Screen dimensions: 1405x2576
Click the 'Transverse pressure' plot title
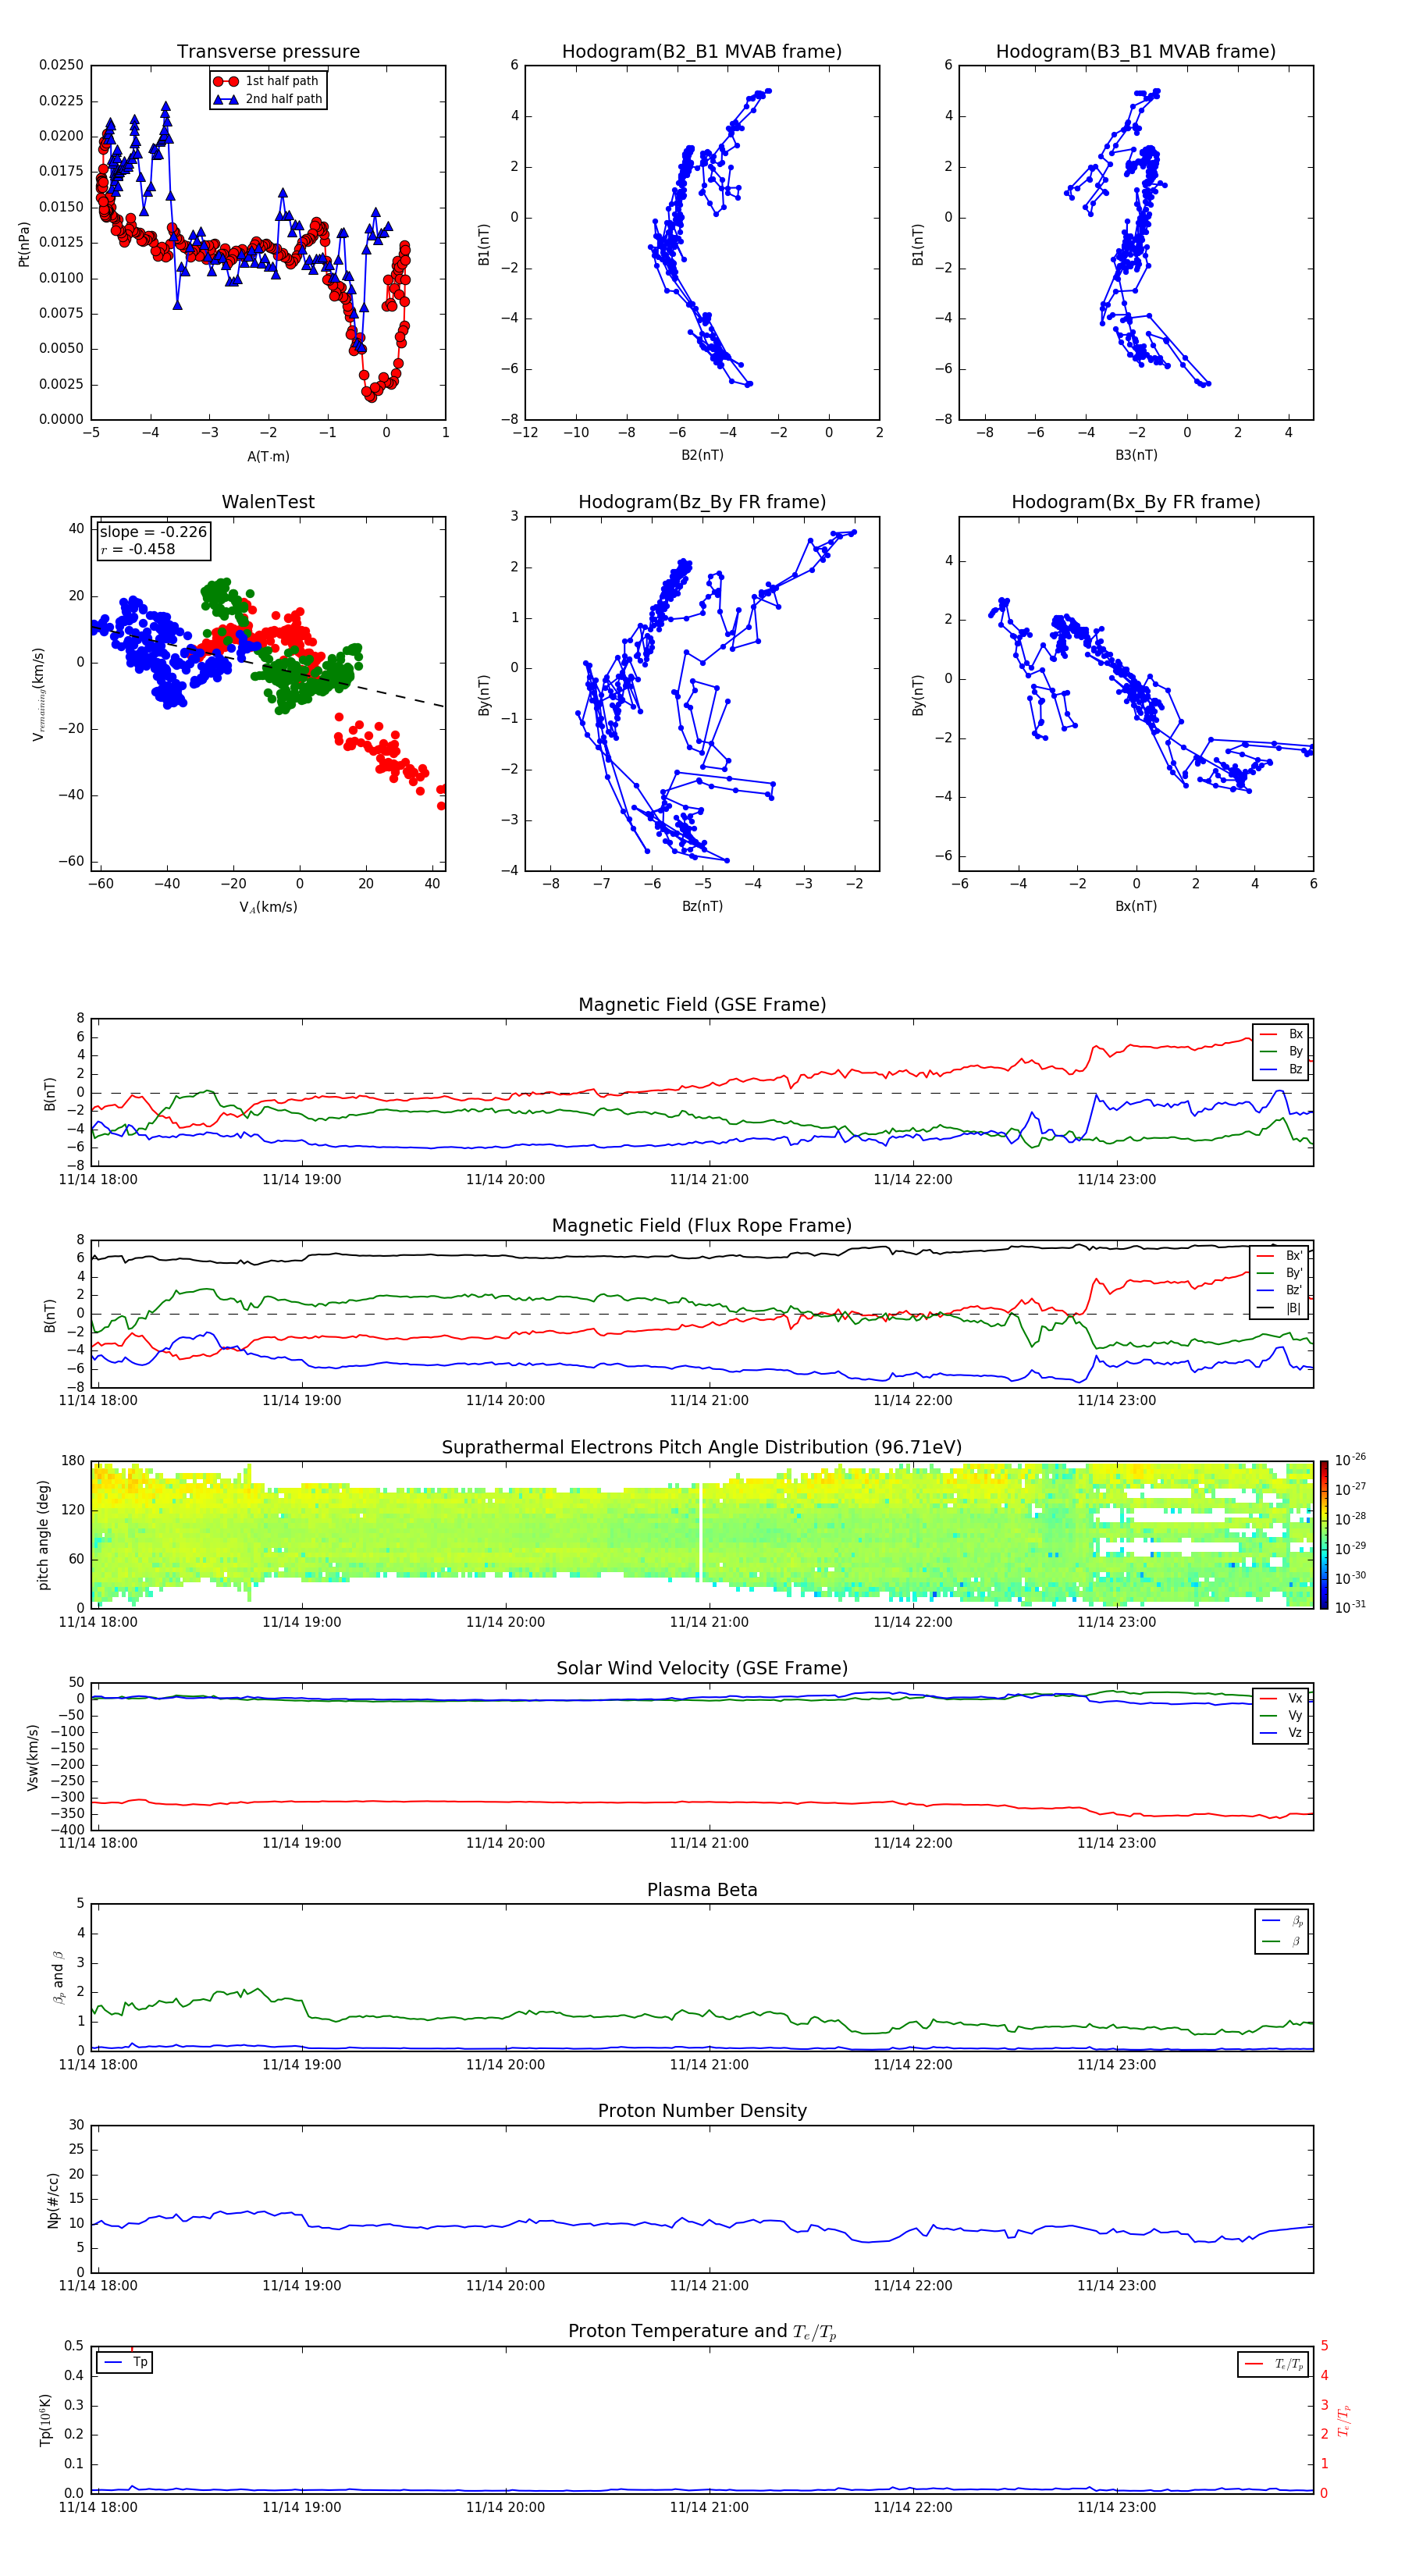click(x=268, y=52)
